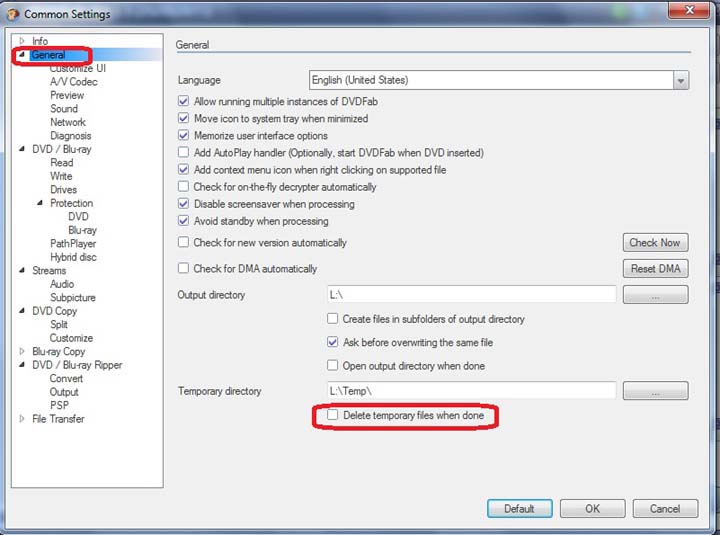The height and width of the screenshot is (535, 720).
Task: Open Diagnosis settings page
Action: tap(71, 136)
